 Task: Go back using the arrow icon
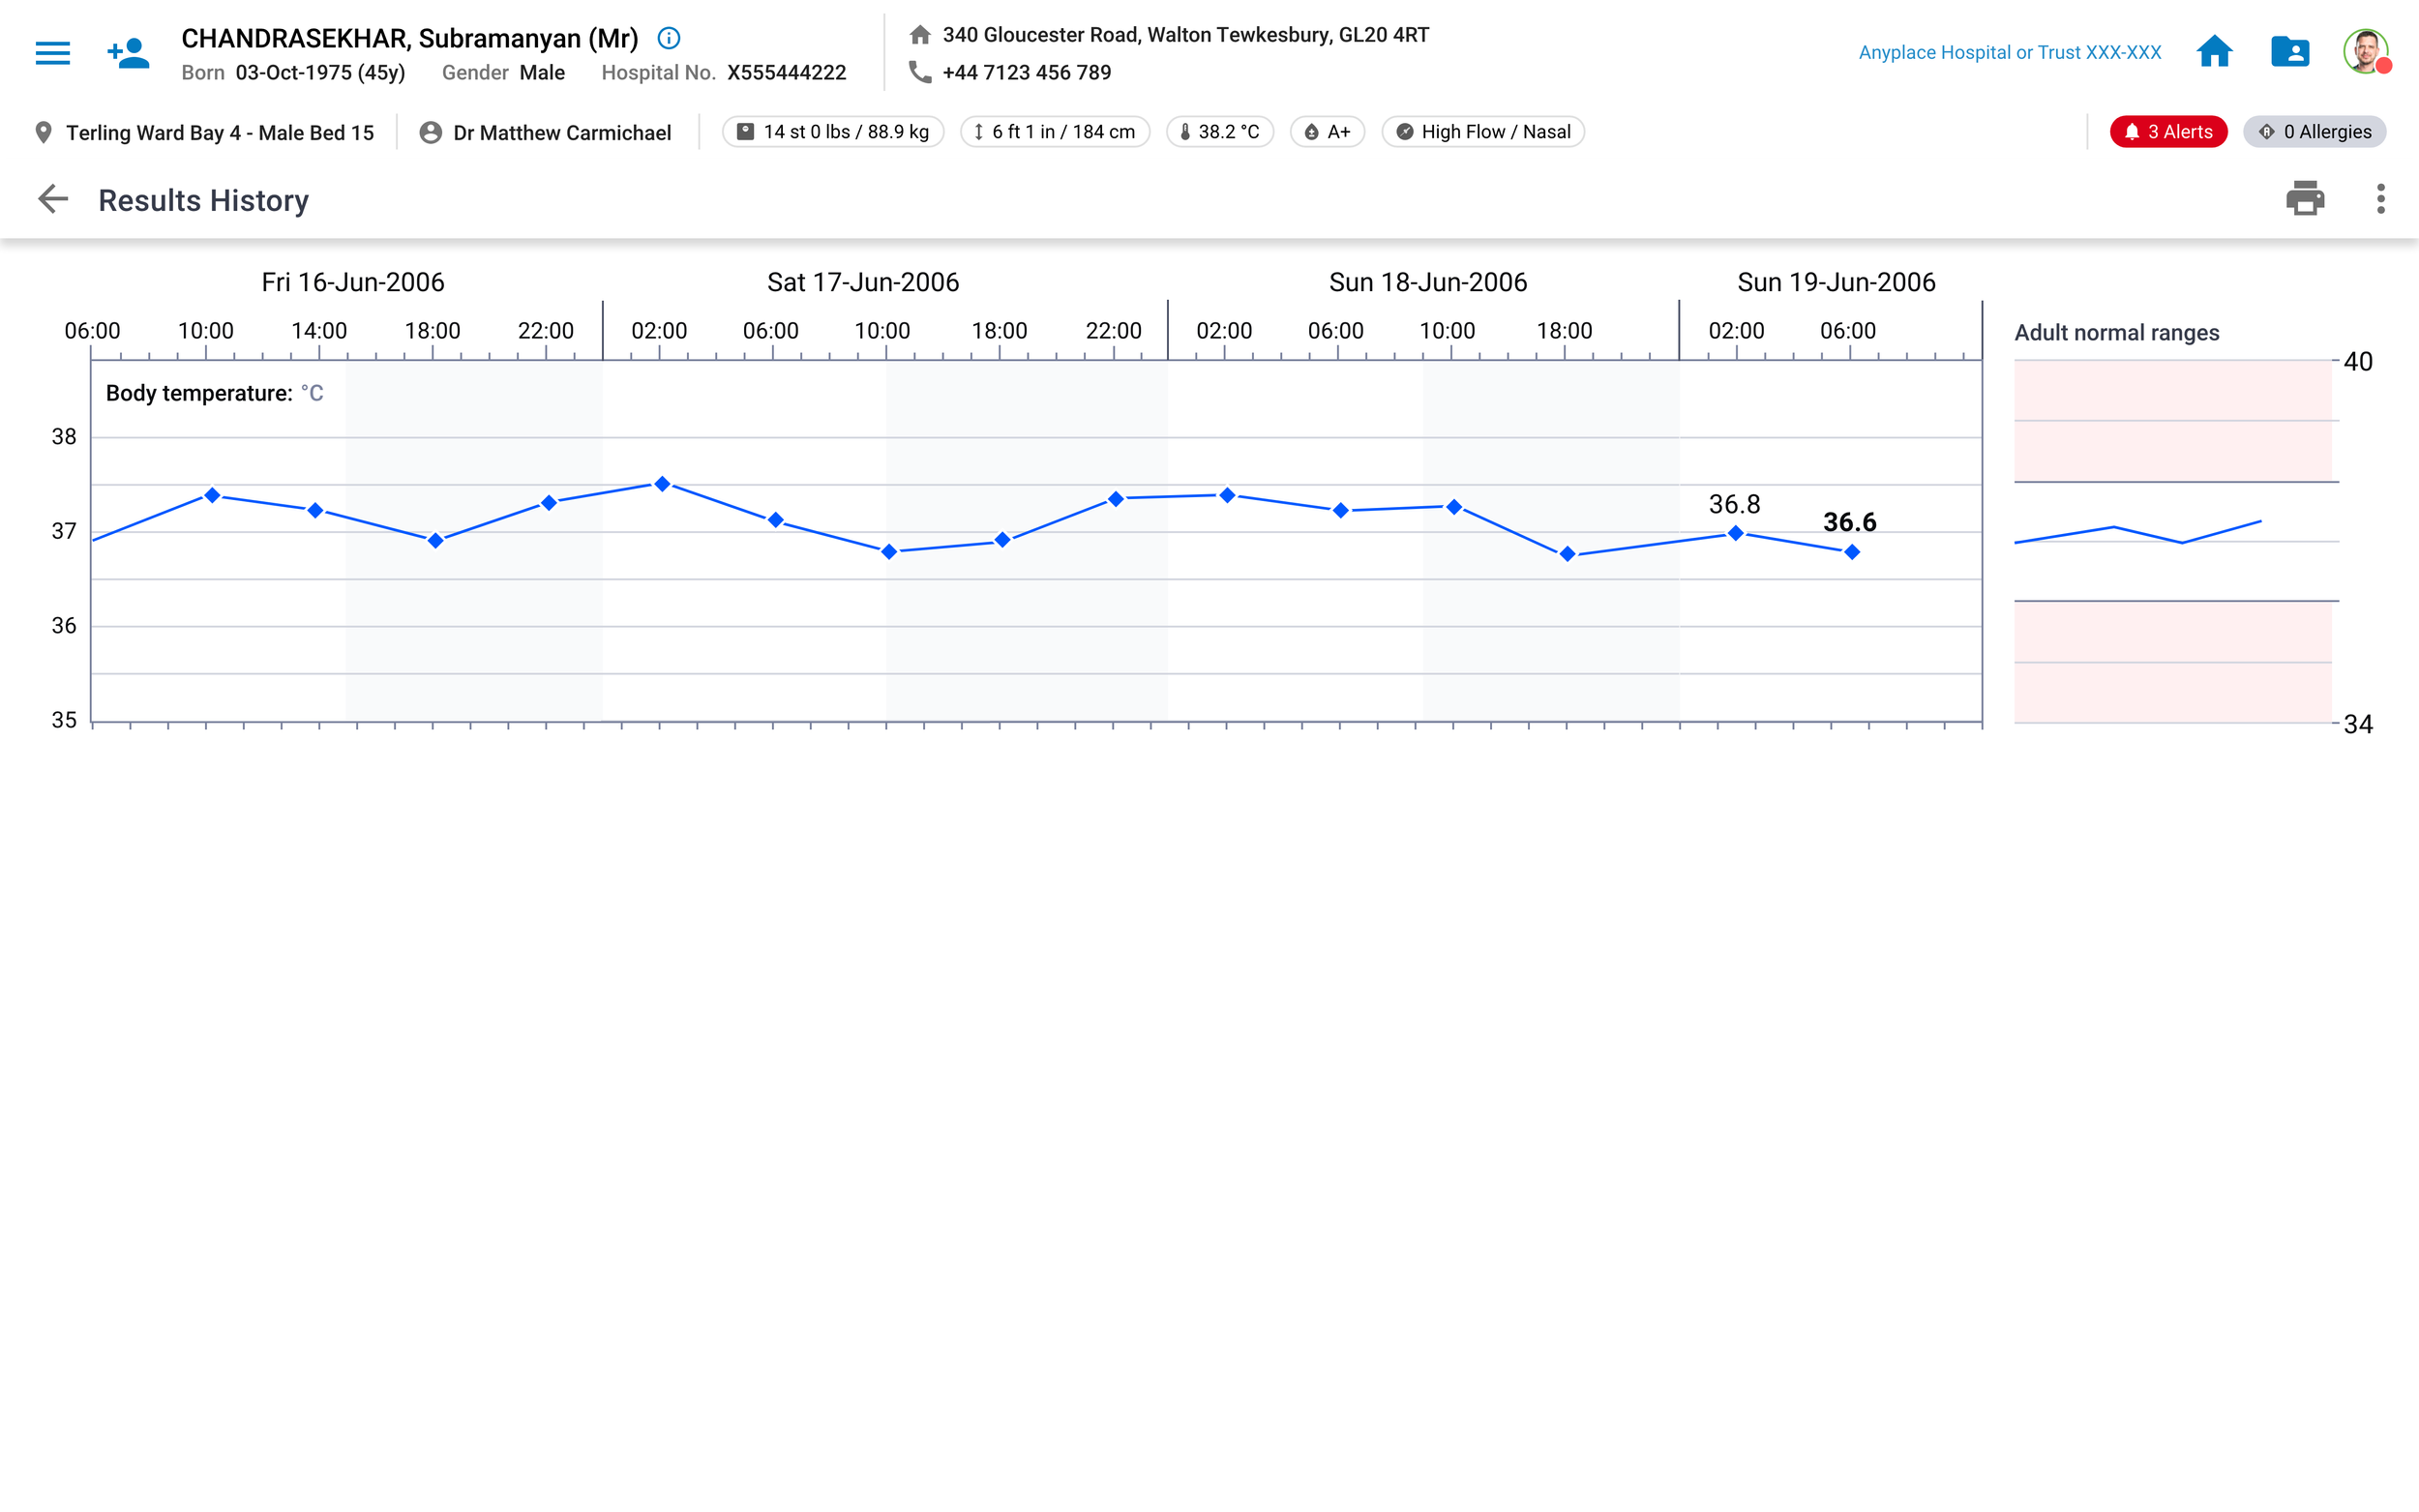(x=52, y=199)
